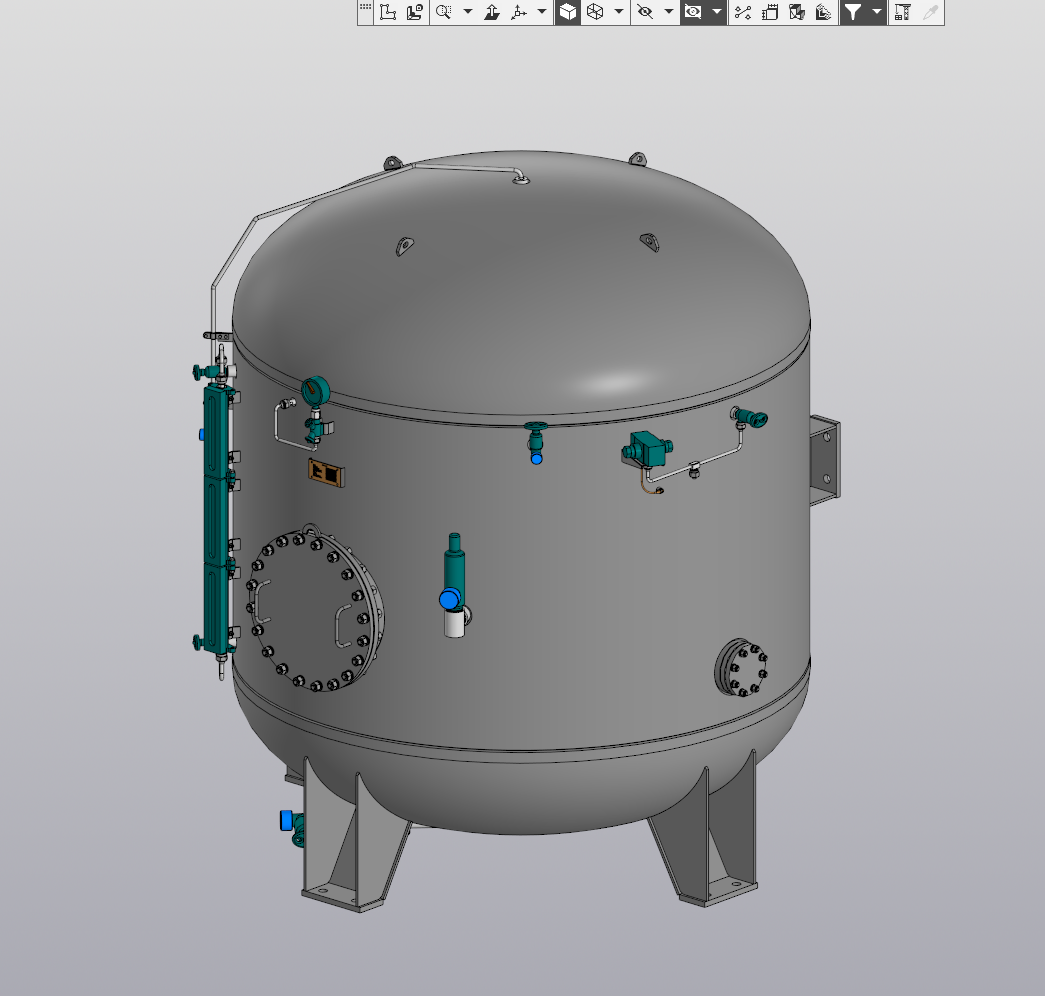Click the filter funnel button

[x=852, y=12]
